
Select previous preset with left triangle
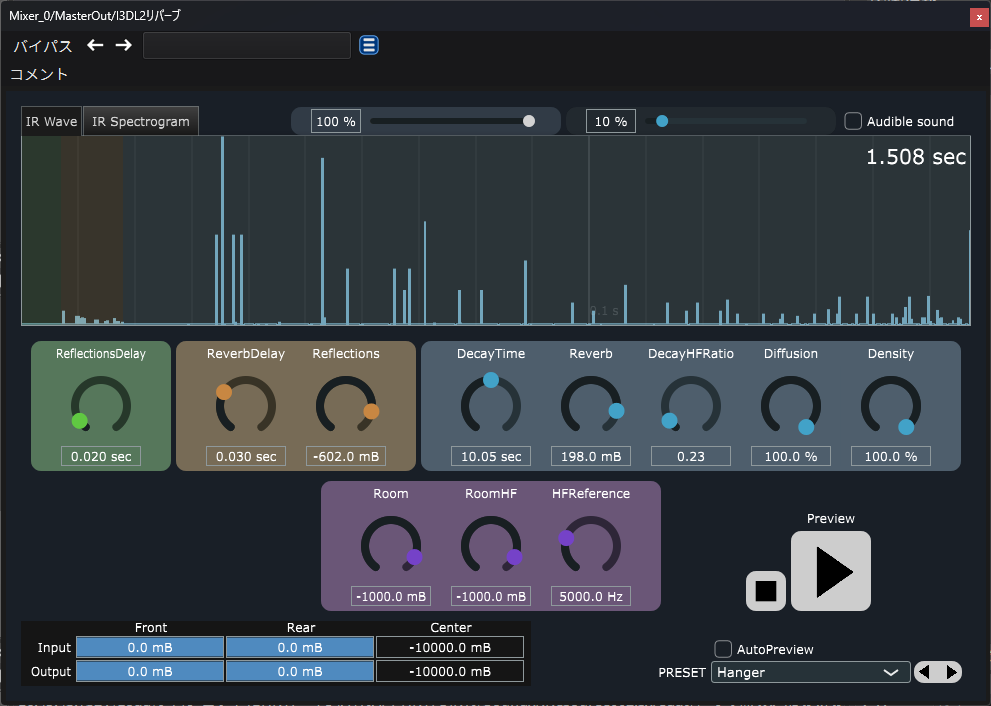click(925, 672)
